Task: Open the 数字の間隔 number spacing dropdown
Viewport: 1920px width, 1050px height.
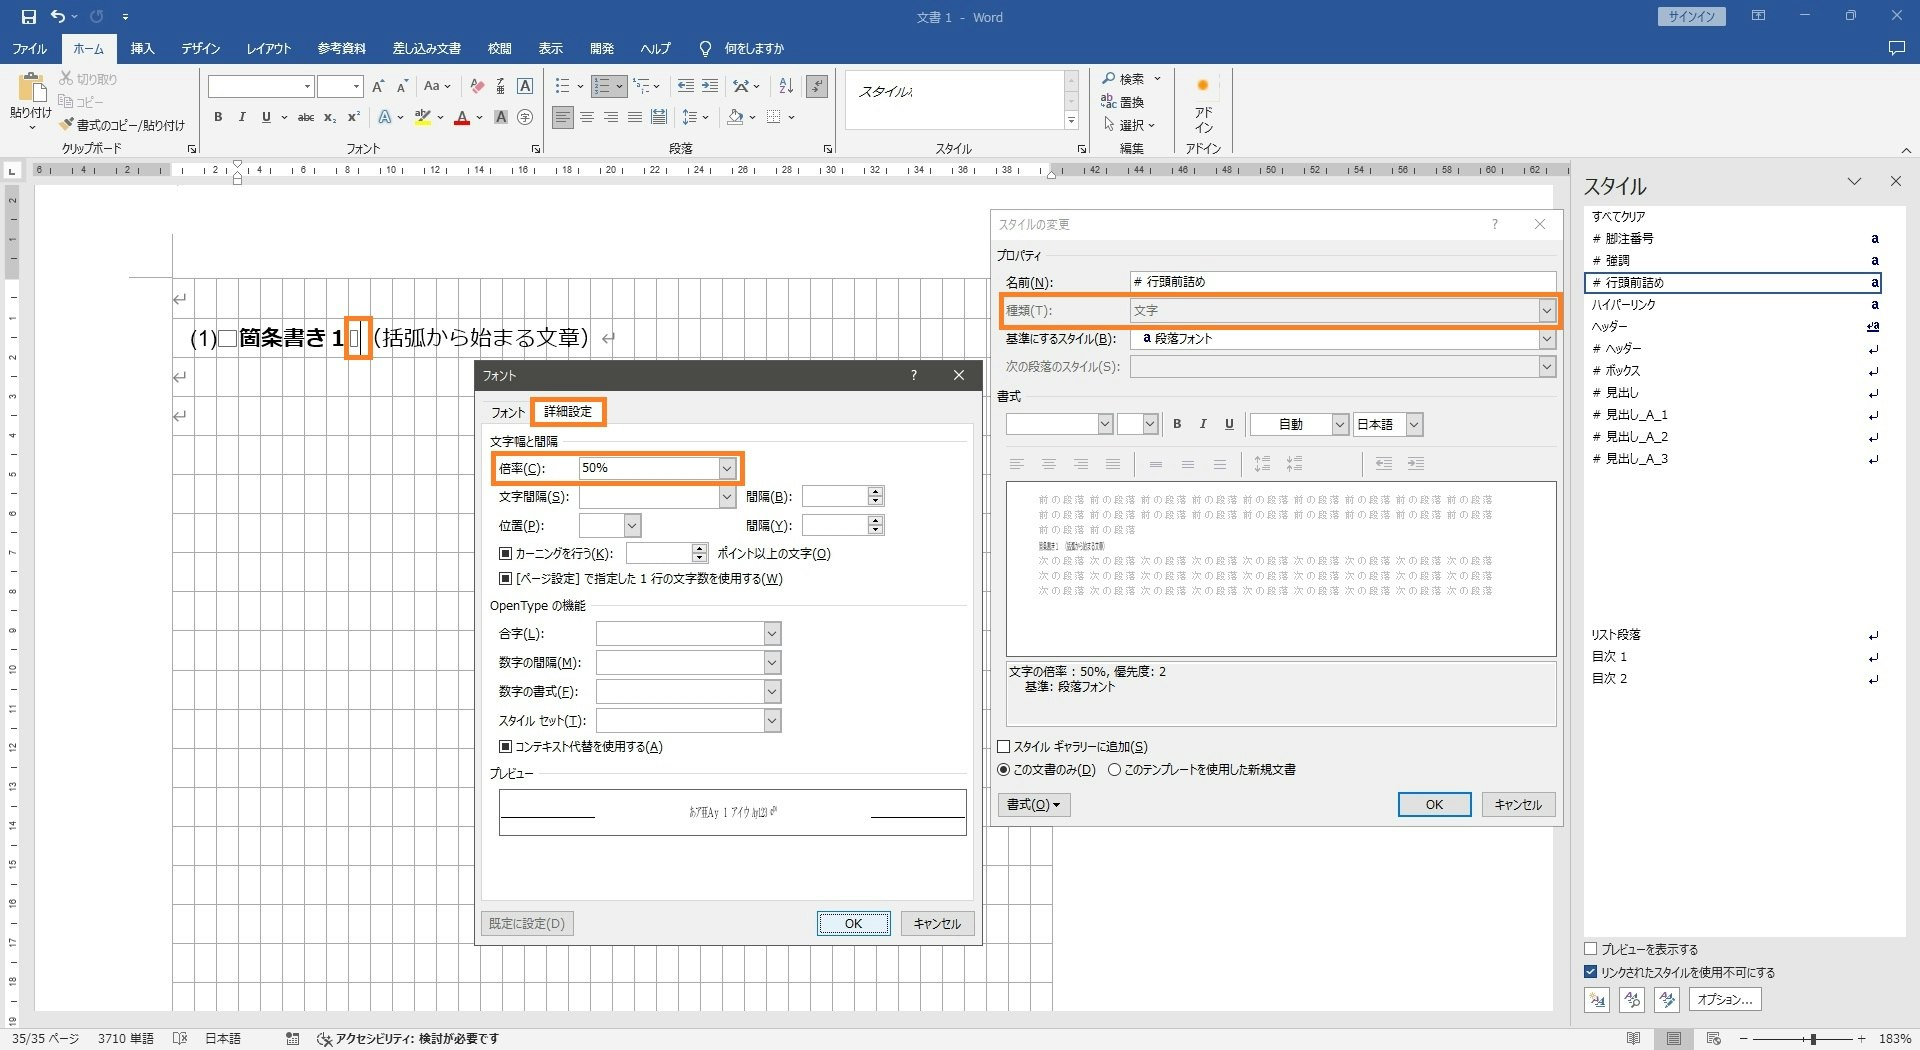Action: click(771, 663)
